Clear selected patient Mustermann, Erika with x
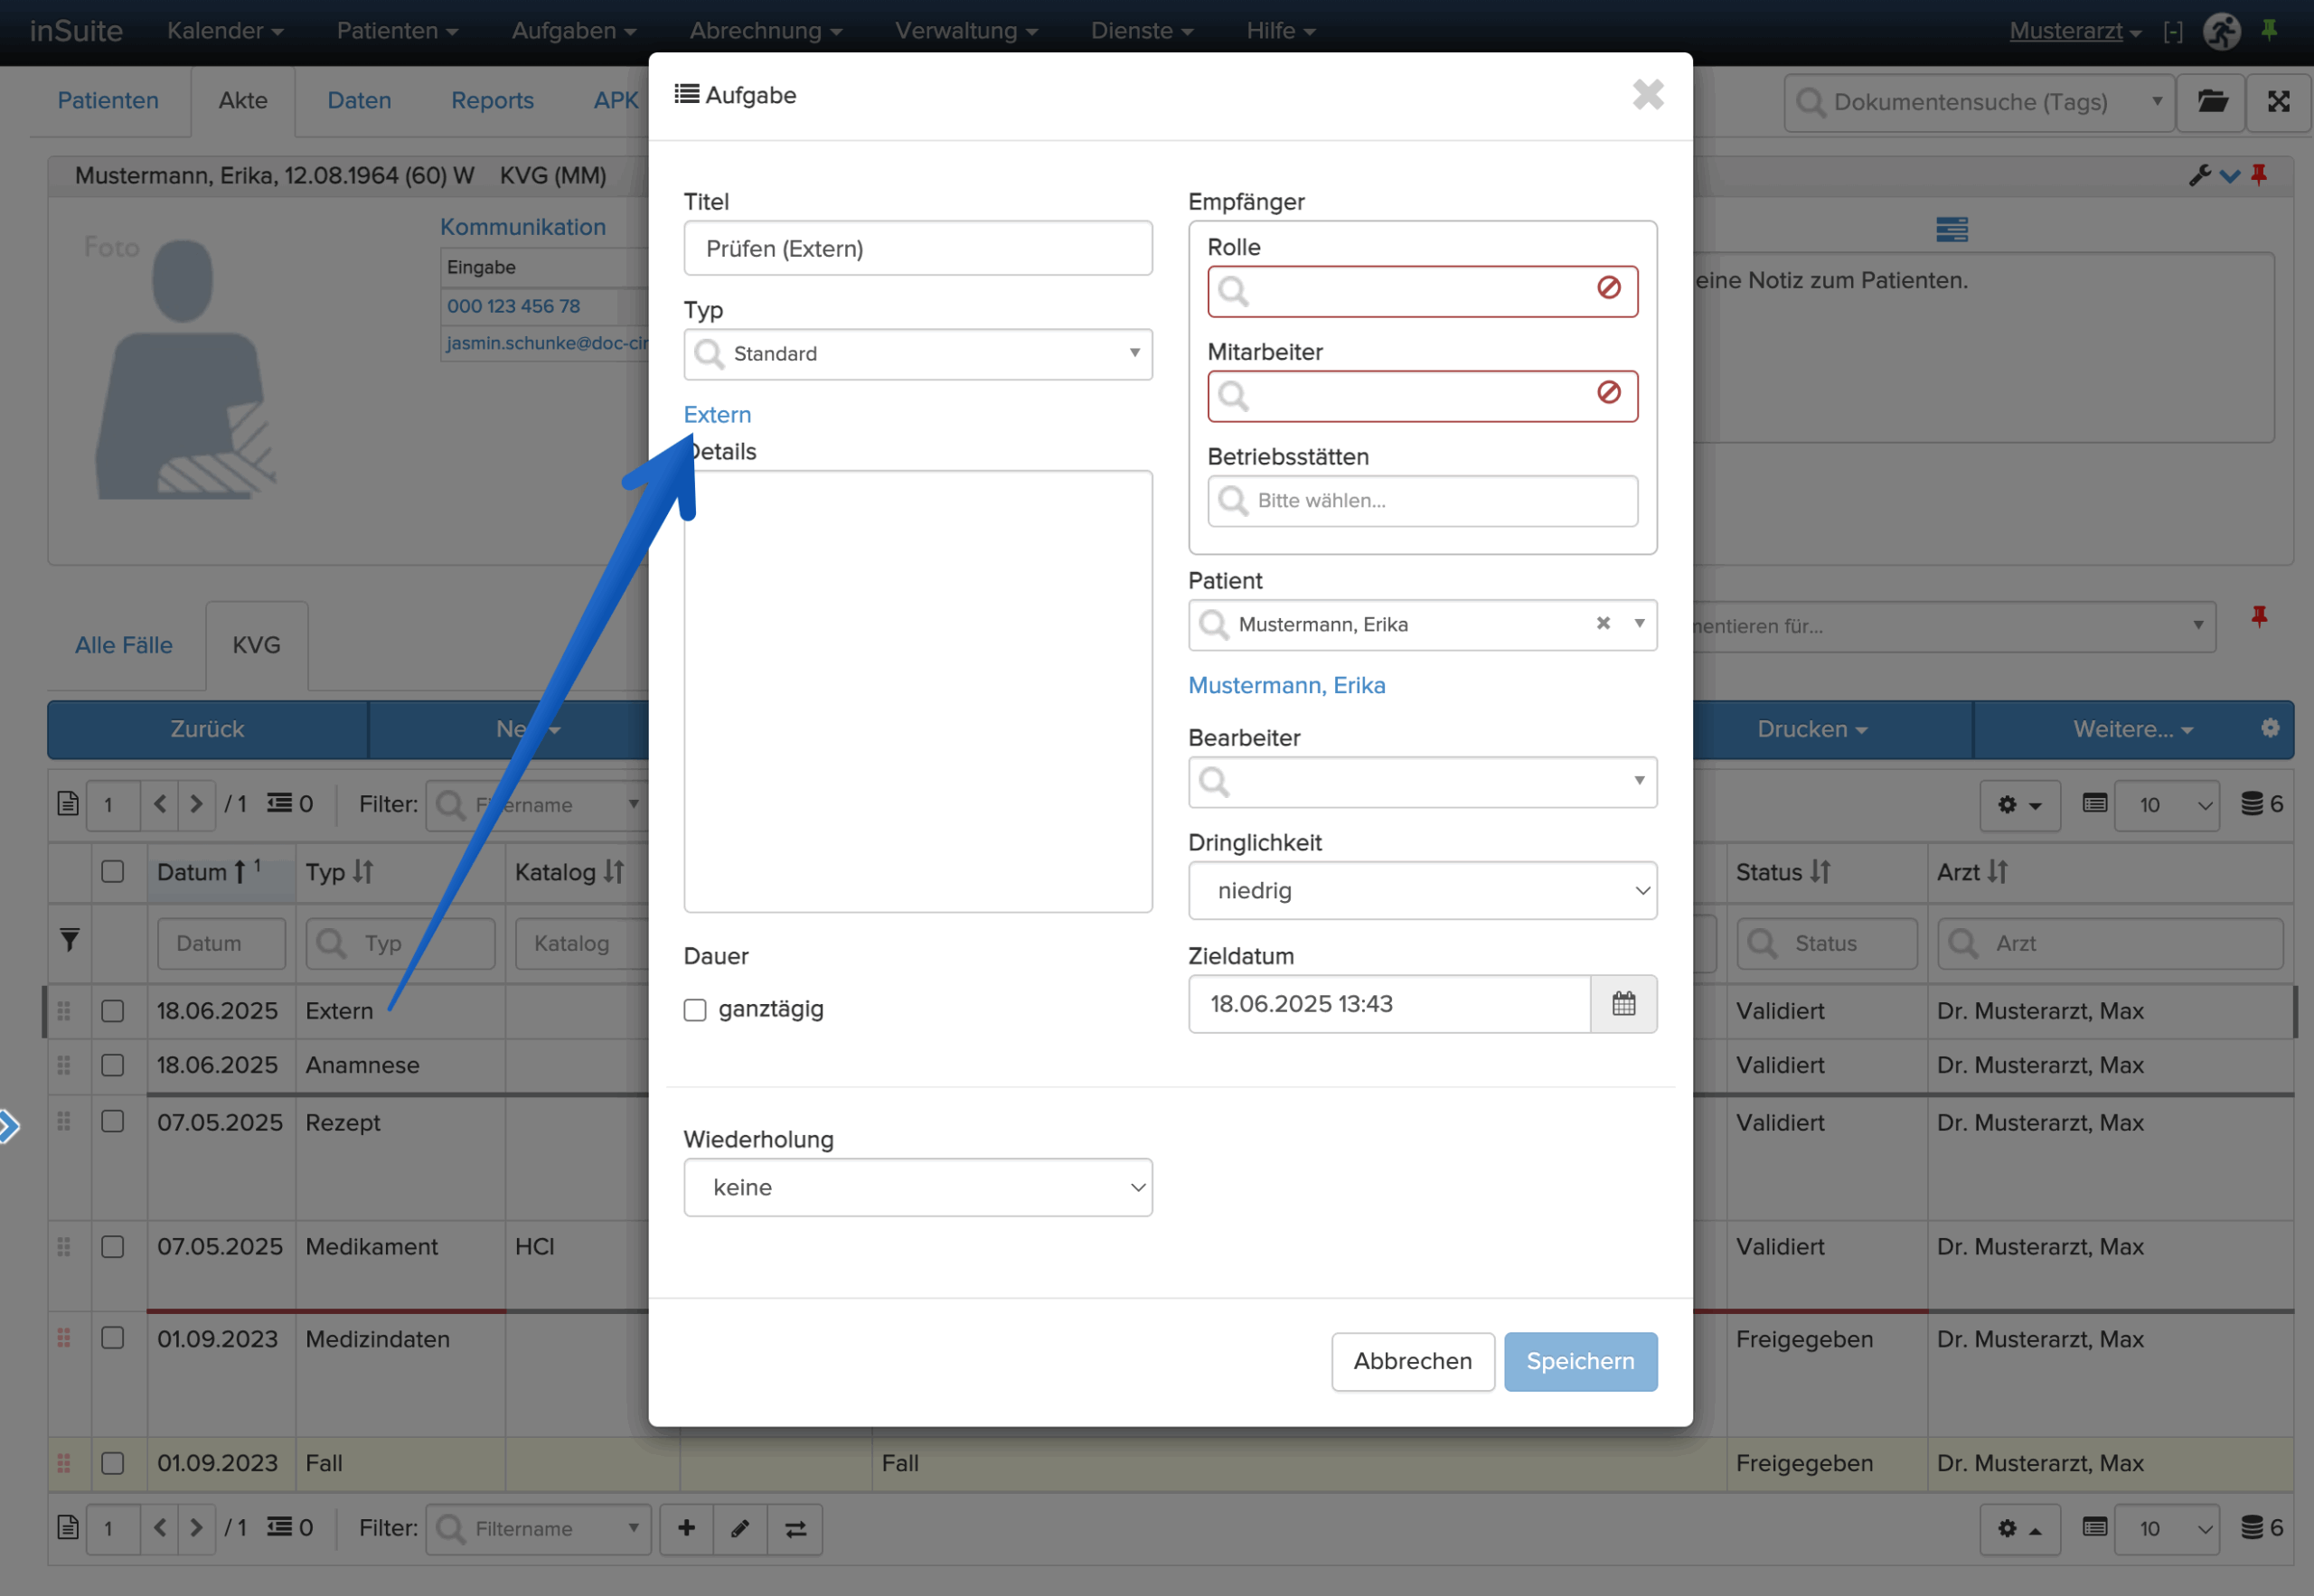The width and height of the screenshot is (2314, 1596). click(1603, 623)
